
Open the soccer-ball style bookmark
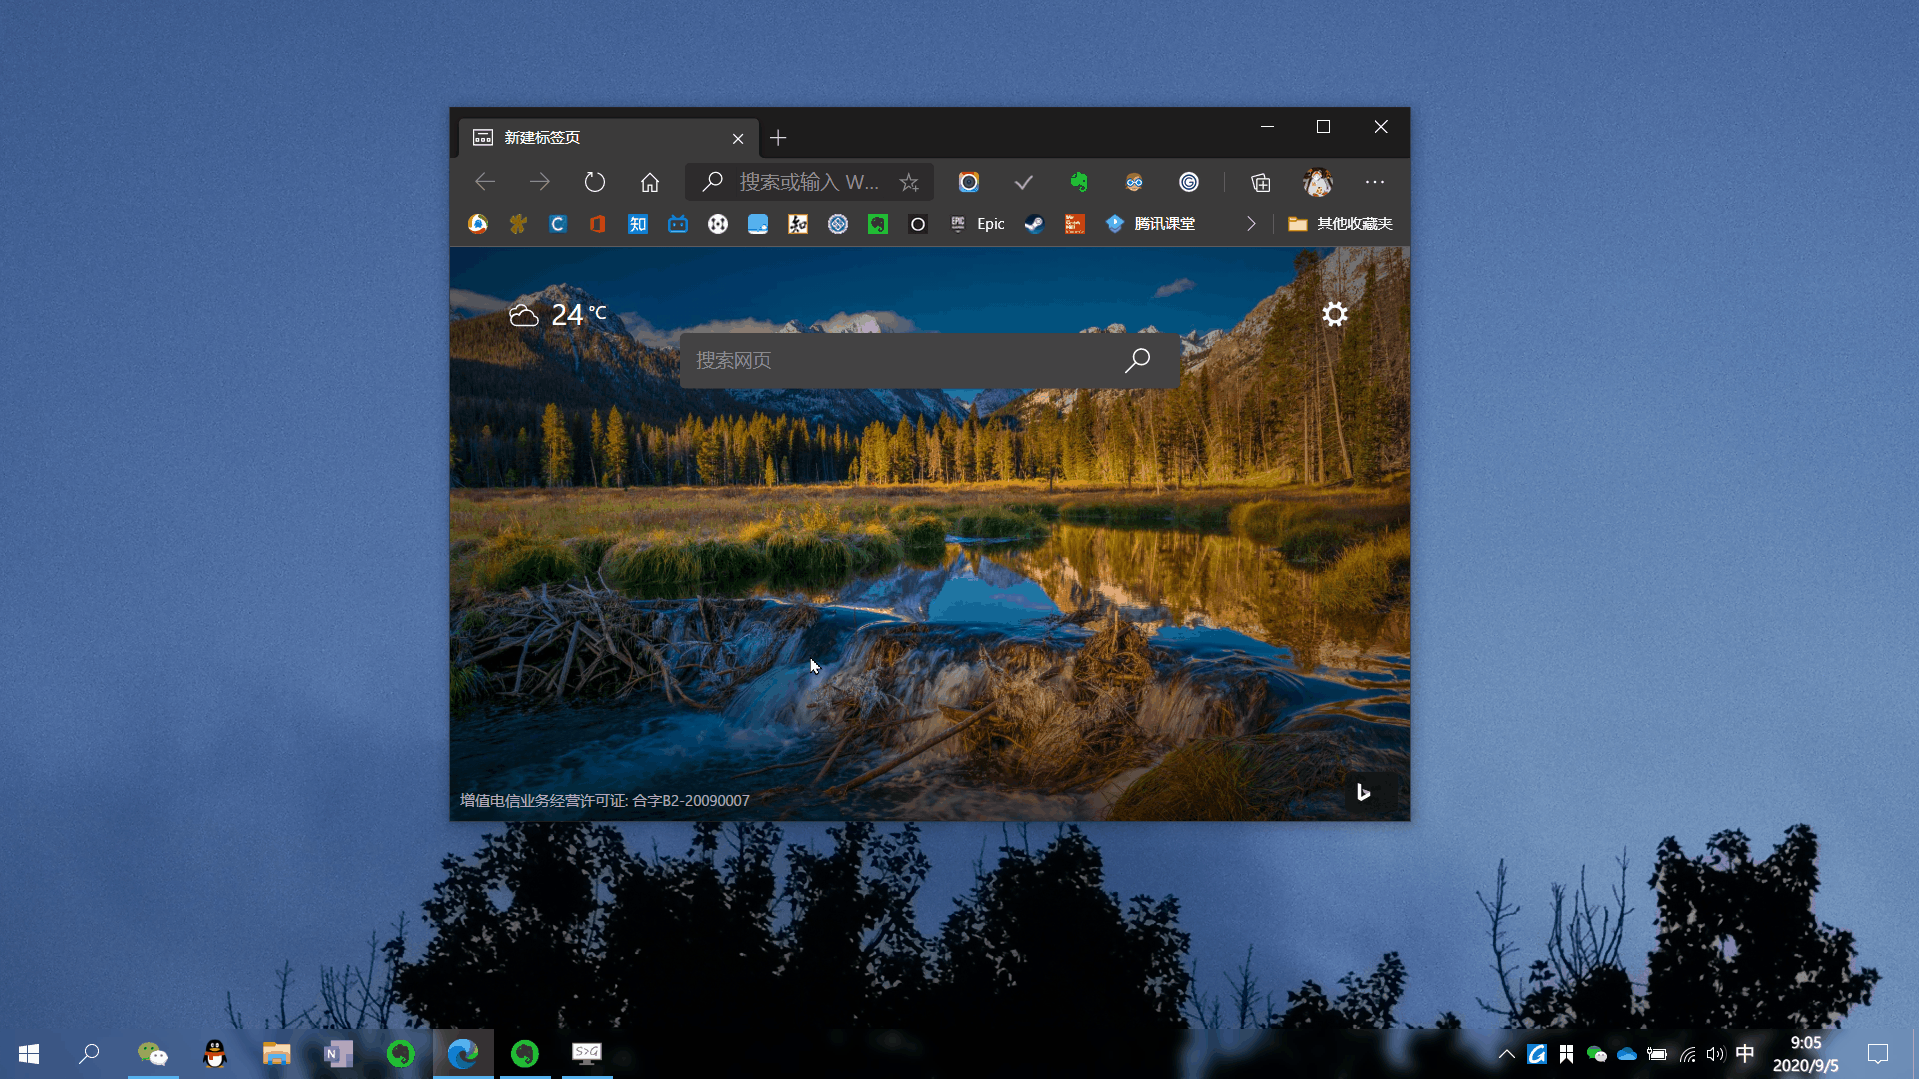[x=718, y=224]
